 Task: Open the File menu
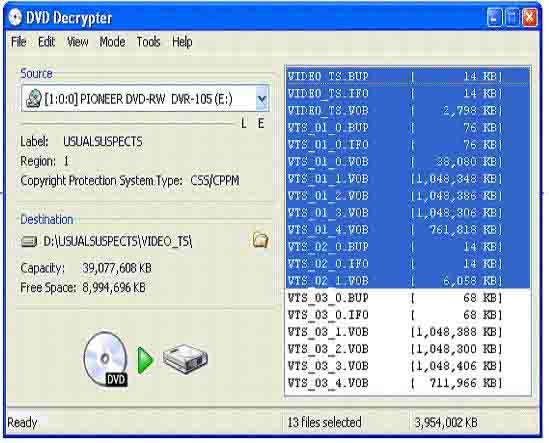[19, 42]
